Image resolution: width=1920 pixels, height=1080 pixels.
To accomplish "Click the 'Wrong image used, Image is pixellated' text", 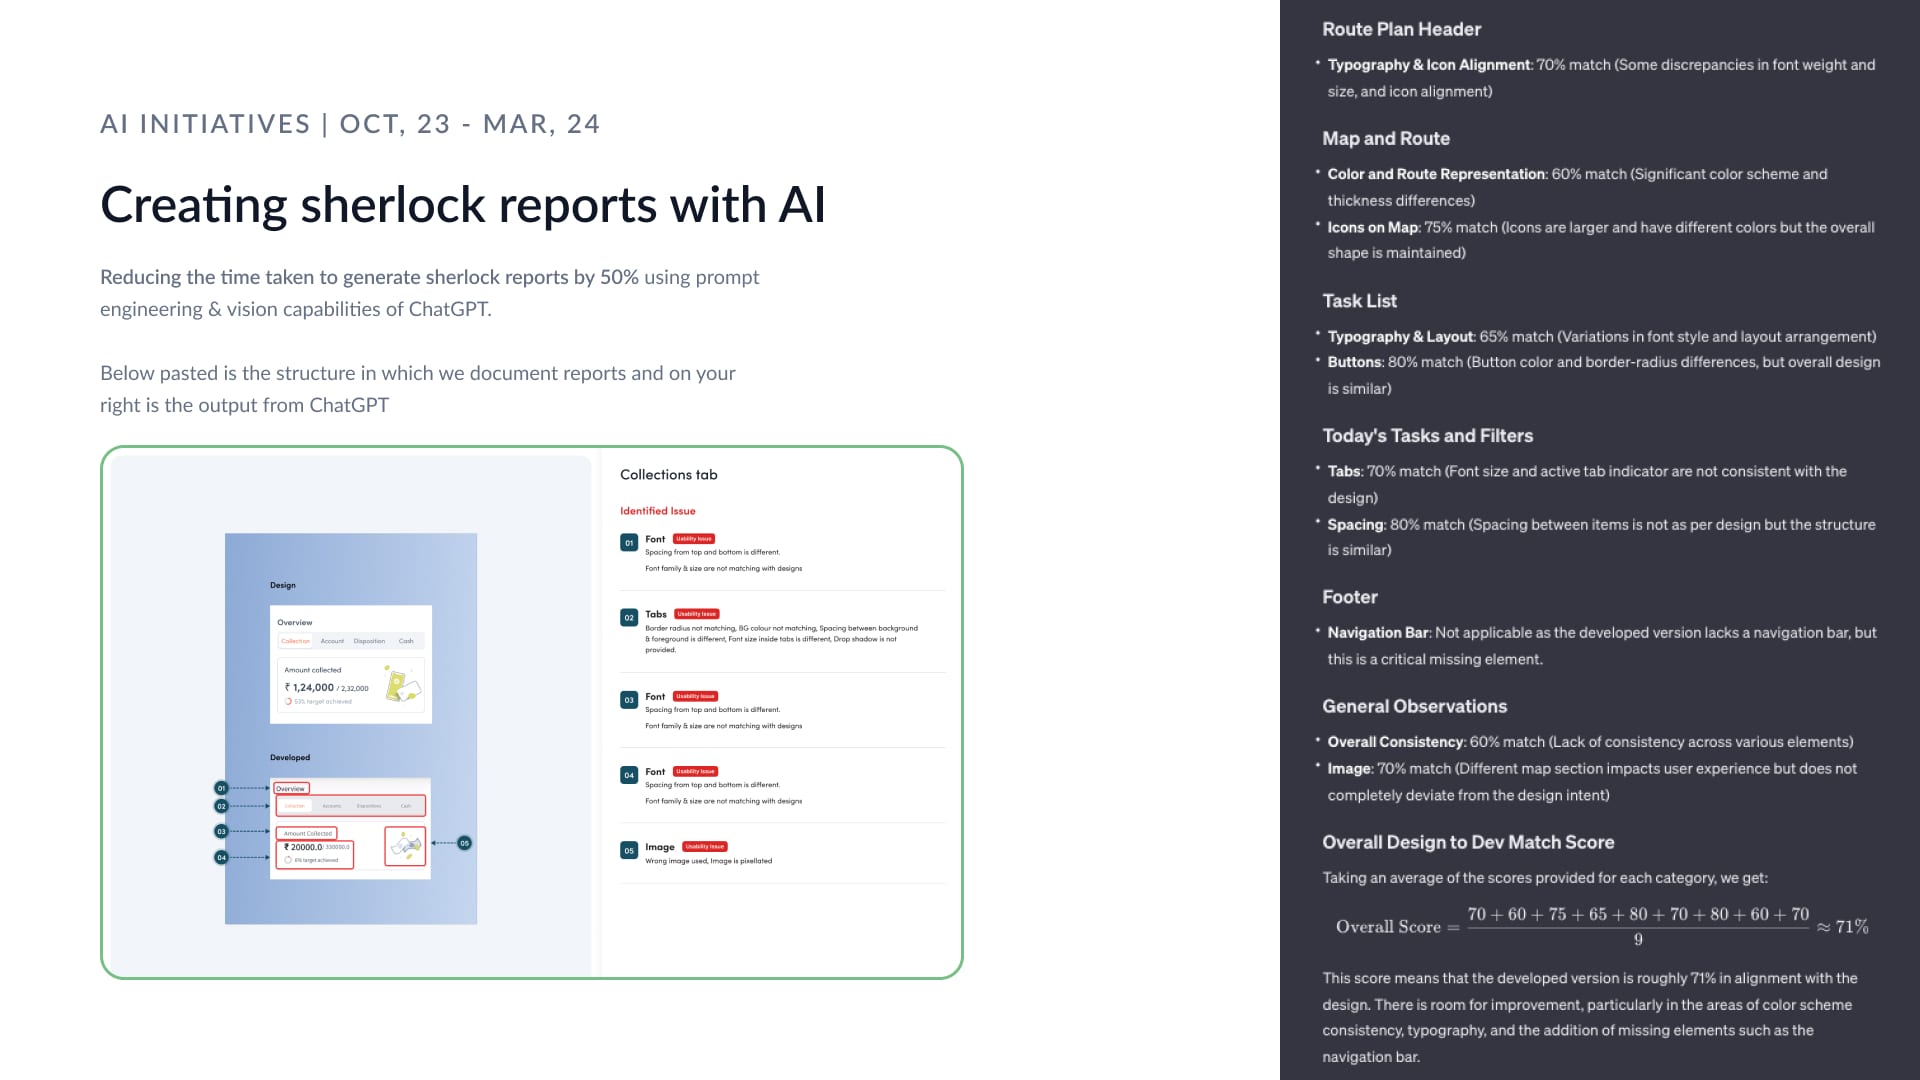I will 708,861.
